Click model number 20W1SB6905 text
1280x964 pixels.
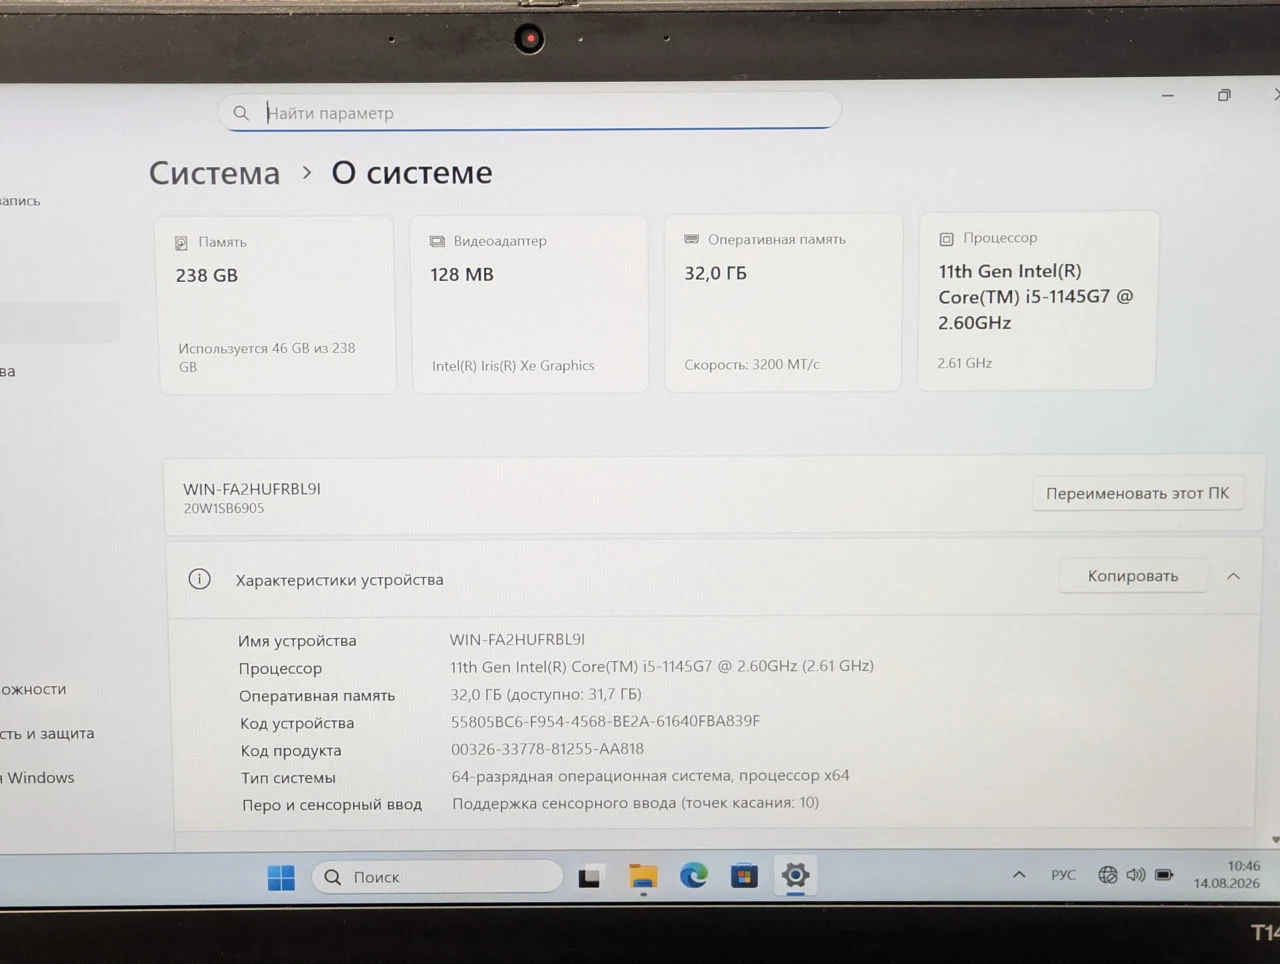(x=224, y=508)
